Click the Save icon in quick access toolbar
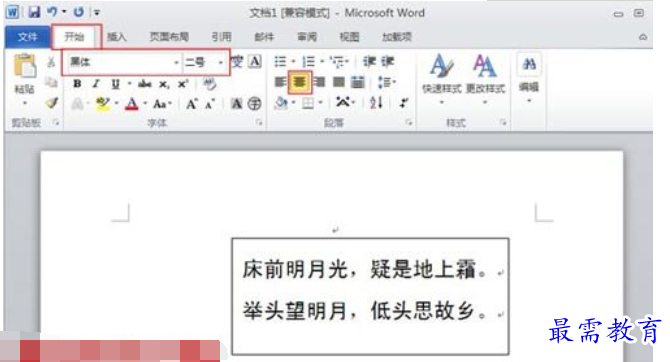 [34, 12]
